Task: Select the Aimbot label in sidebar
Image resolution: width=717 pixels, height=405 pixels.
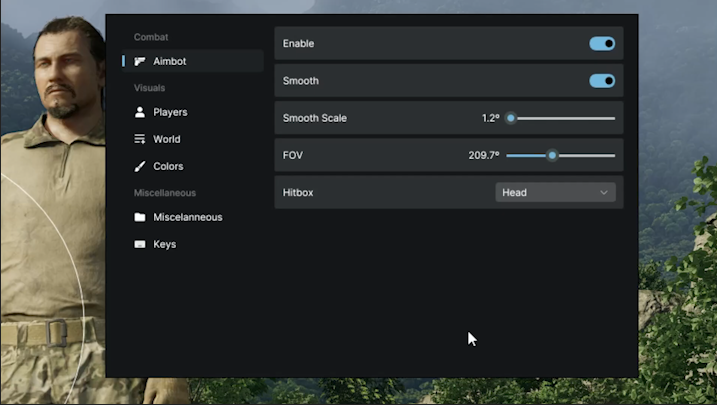Action: pyautogui.click(x=170, y=62)
